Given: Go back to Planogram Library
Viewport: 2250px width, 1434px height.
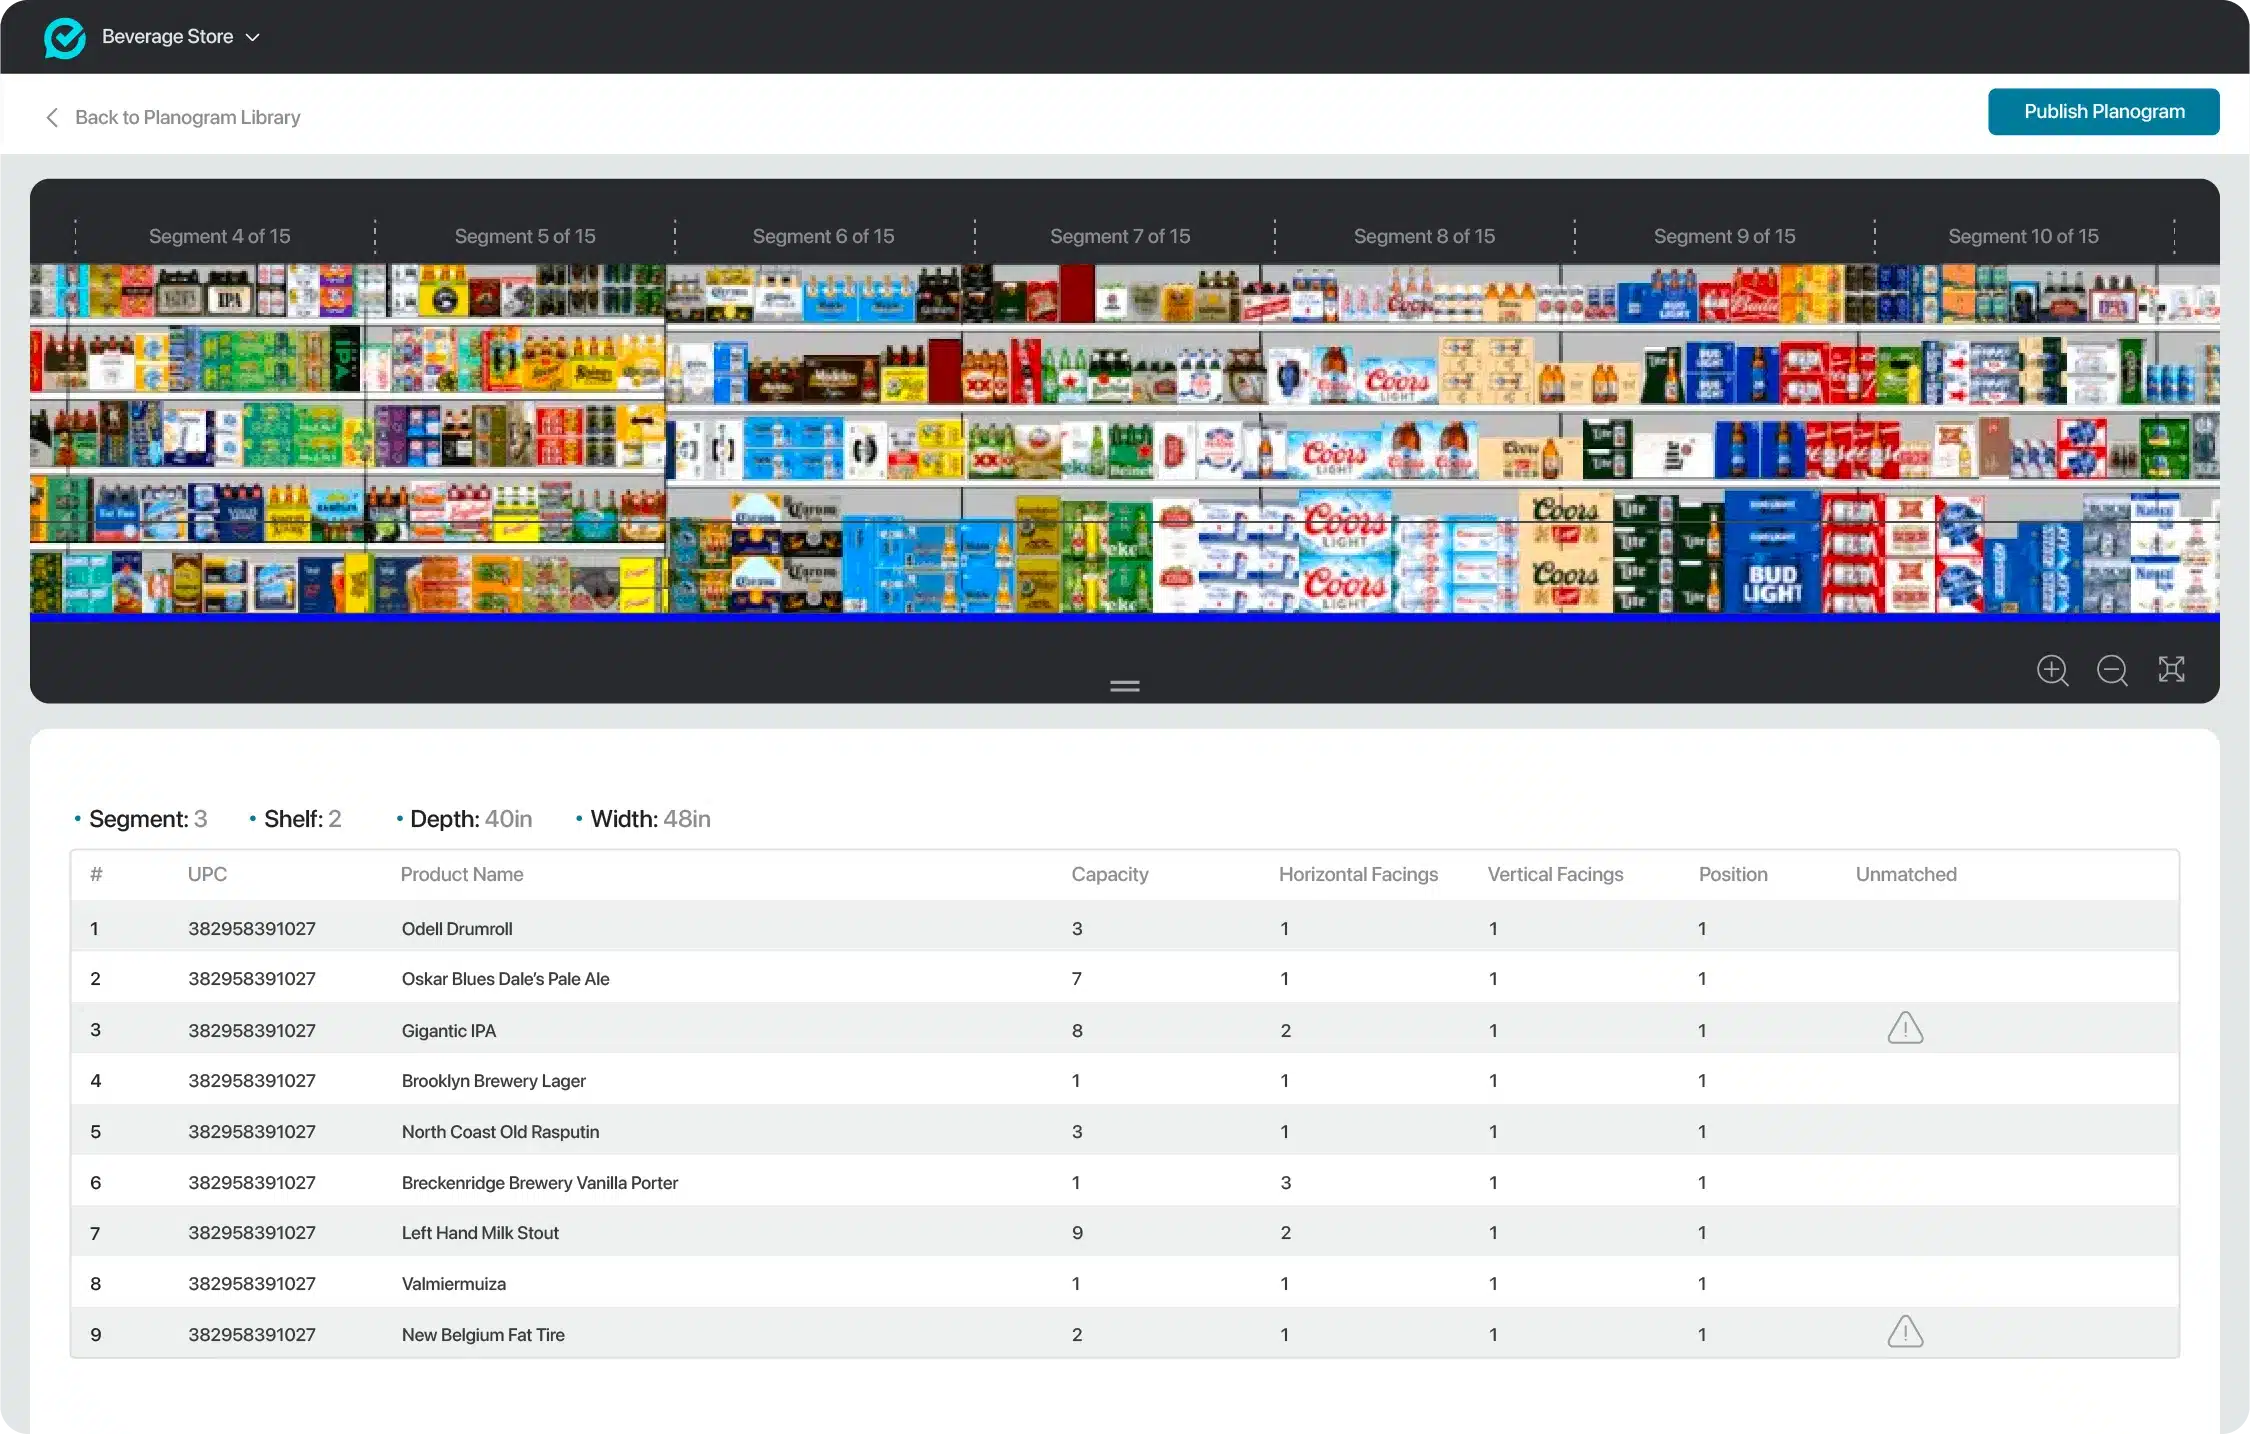Looking at the screenshot, I should 187,117.
